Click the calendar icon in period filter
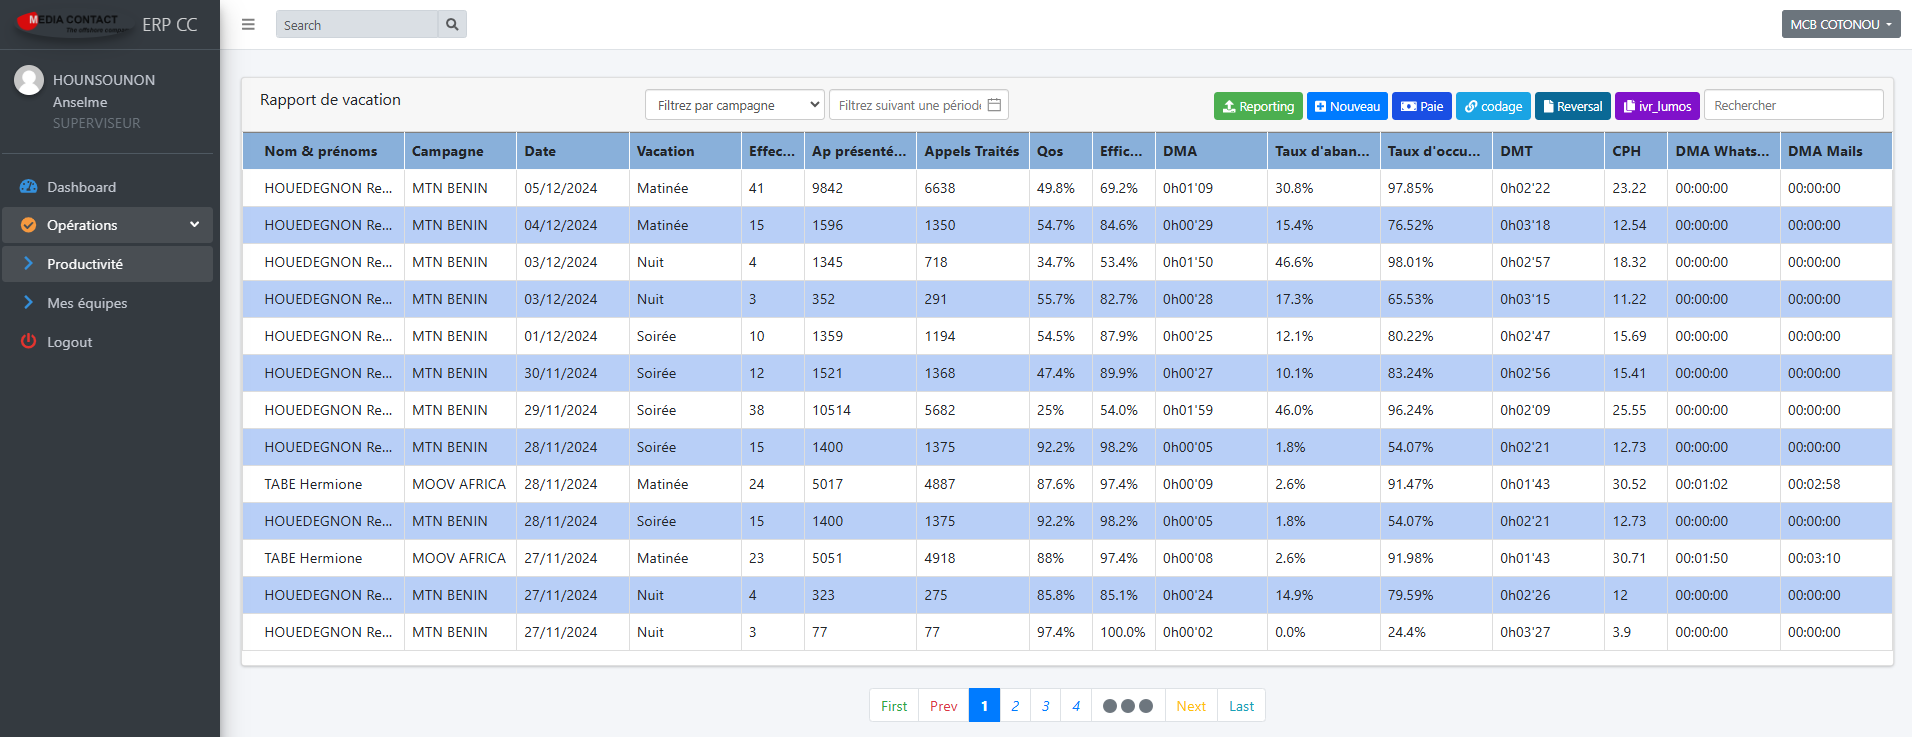 (994, 105)
